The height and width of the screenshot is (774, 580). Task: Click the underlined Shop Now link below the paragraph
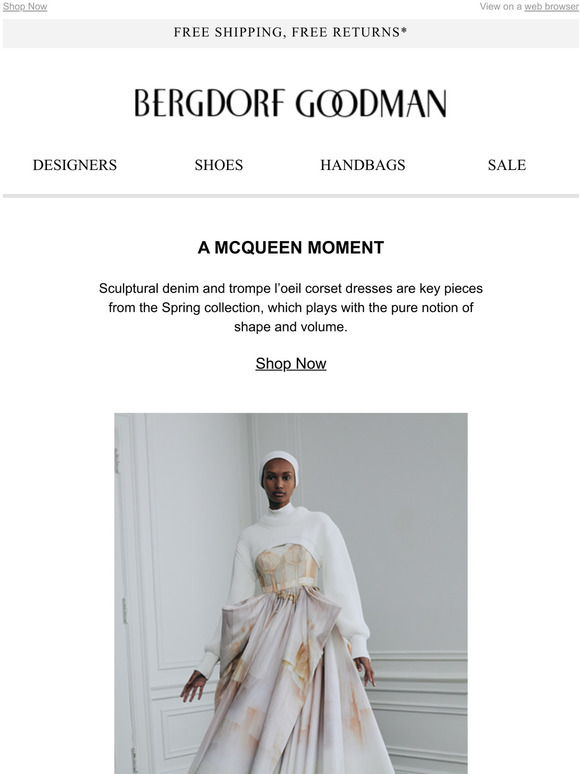click(291, 364)
